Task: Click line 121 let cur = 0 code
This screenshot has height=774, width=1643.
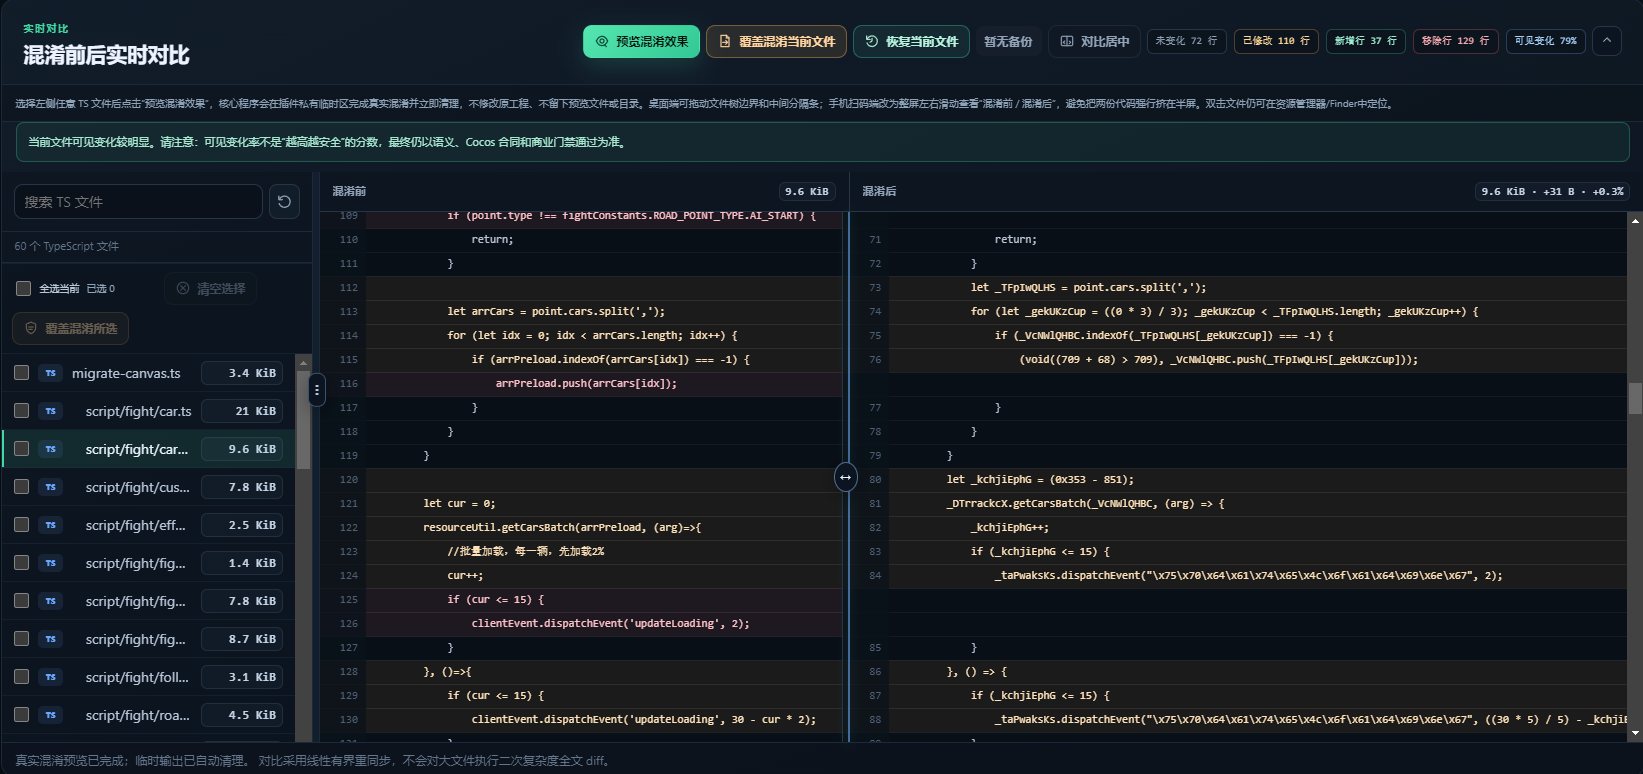Action: [459, 503]
